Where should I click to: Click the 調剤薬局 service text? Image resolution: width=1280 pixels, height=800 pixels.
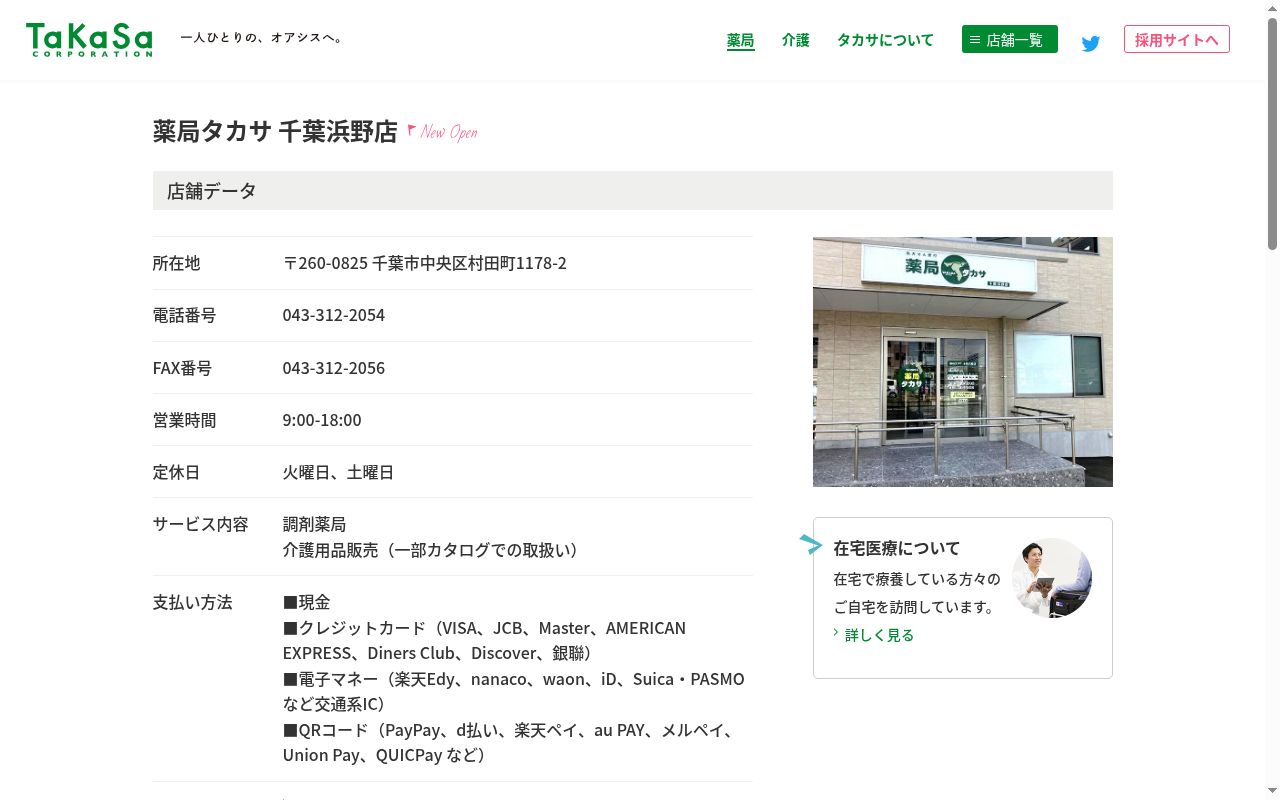pos(314,524)
